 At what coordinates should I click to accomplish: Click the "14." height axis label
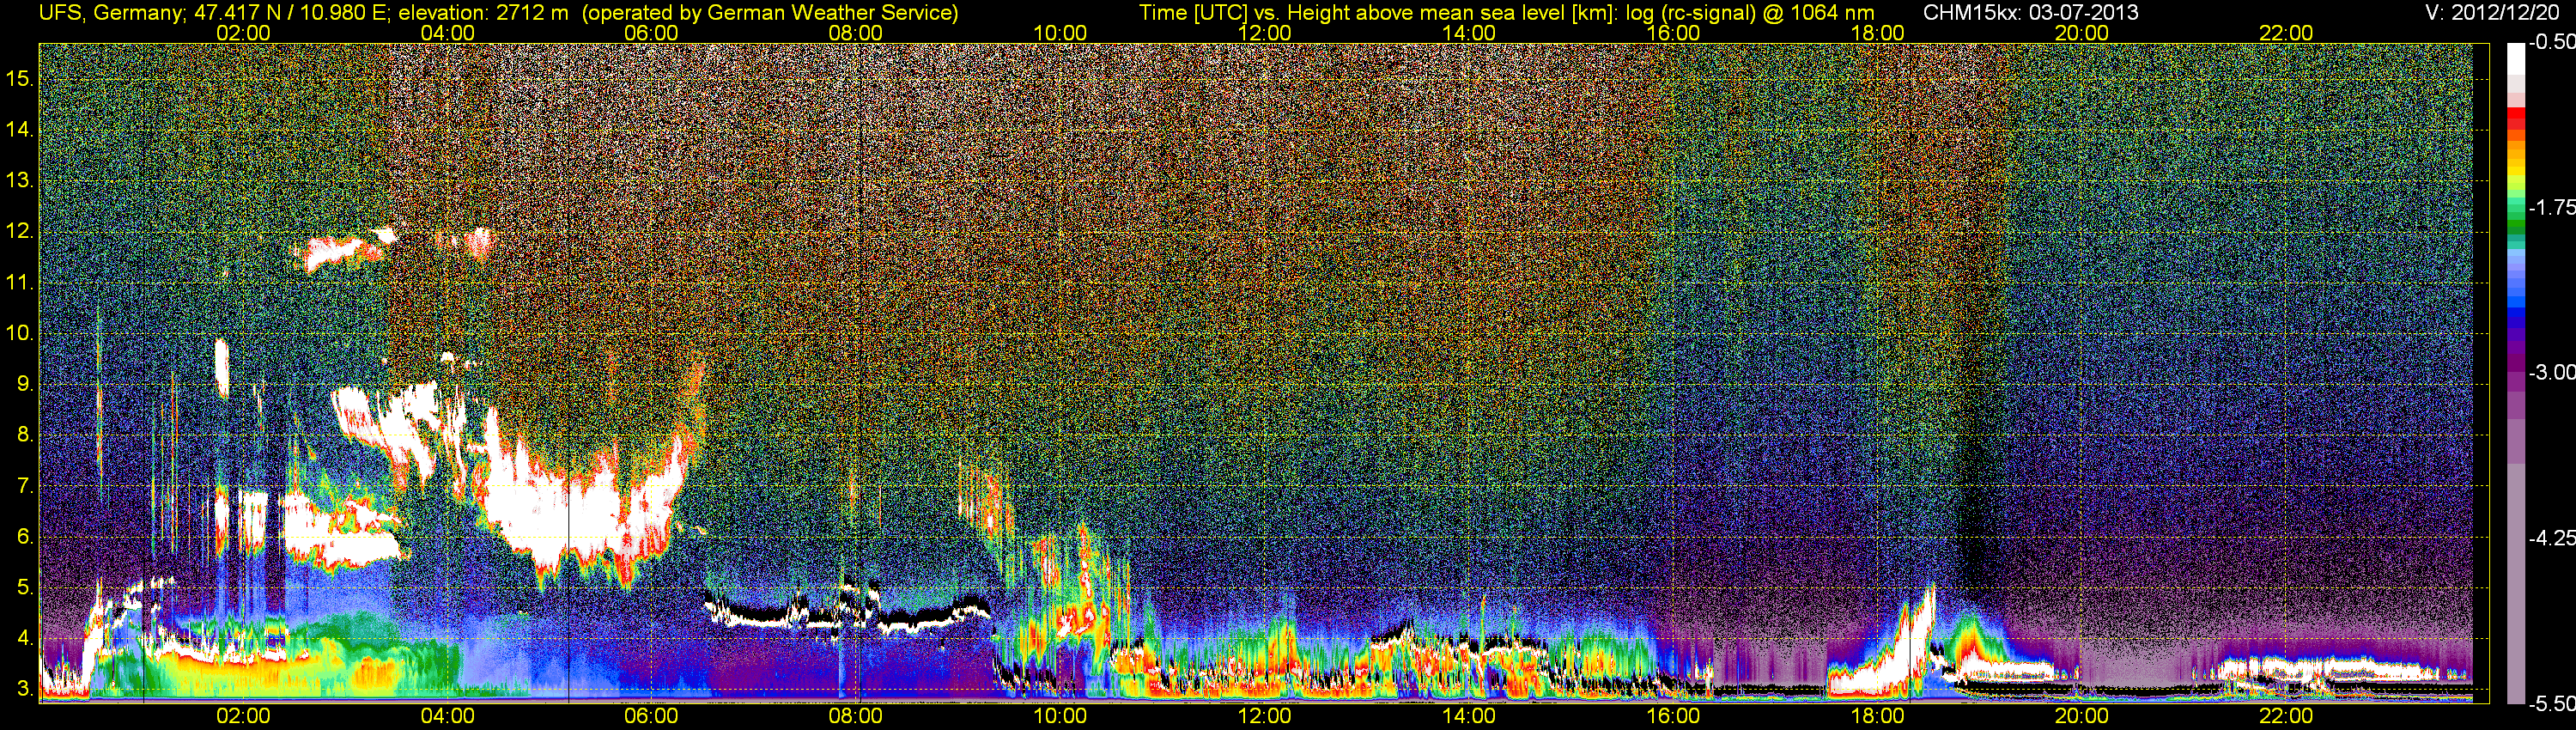click(x=20, y=130)
